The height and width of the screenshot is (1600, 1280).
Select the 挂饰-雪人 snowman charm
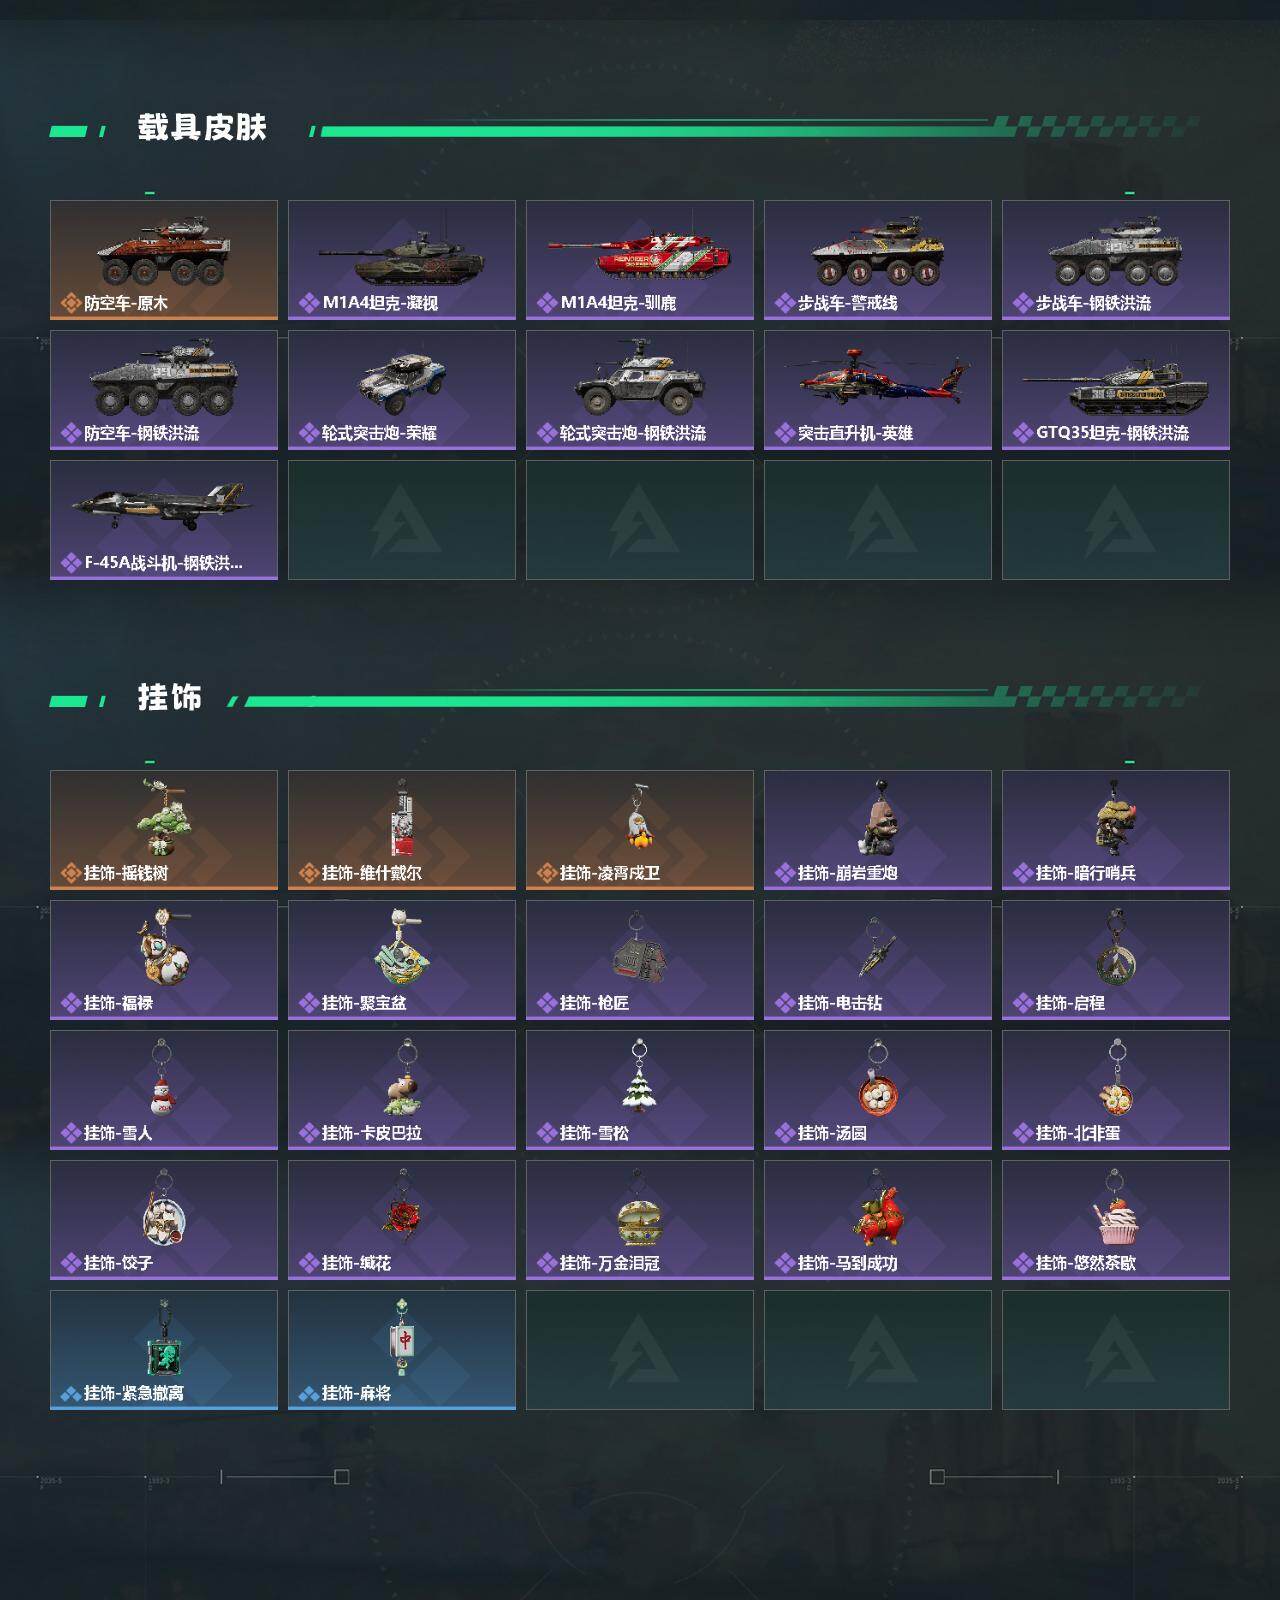point(164,1090)
